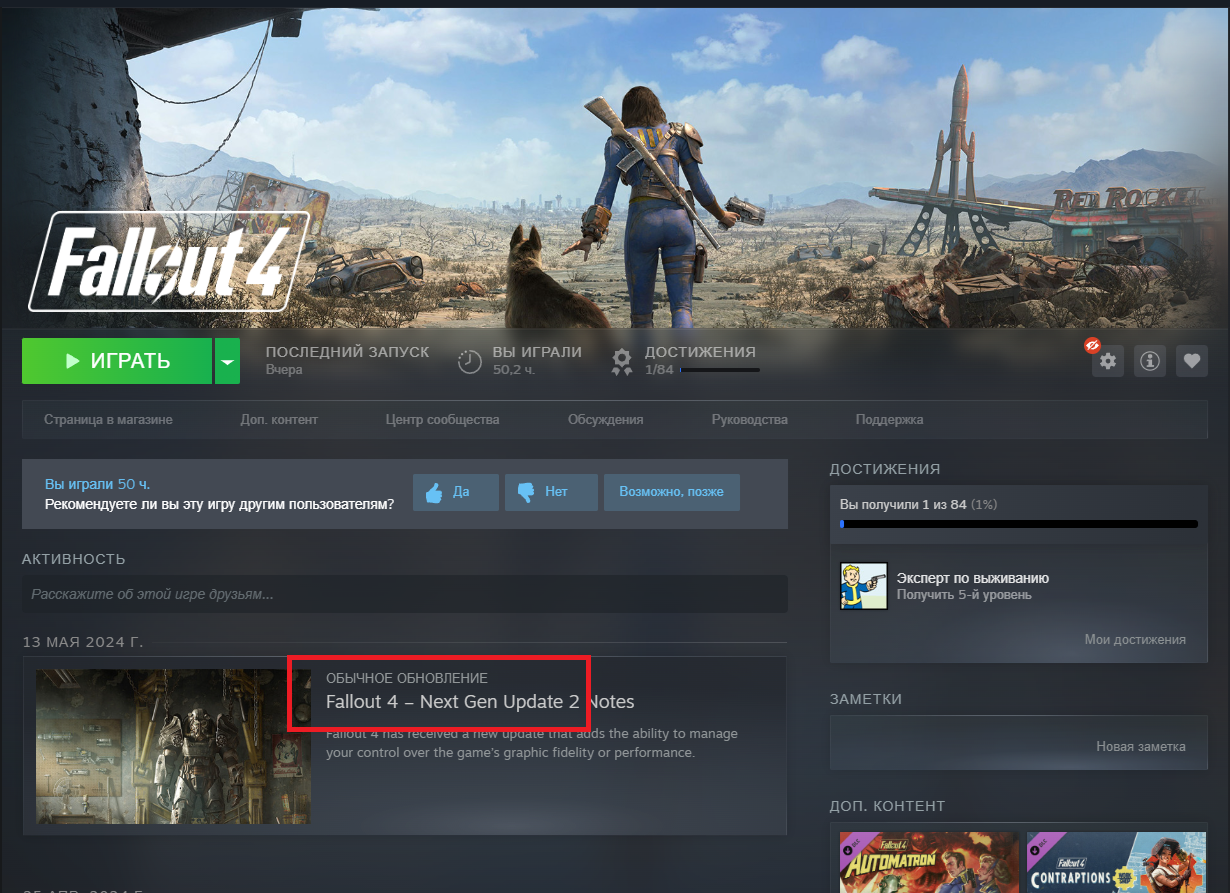The width and height of the screenshot is (1230, 893).
Task: Click the settings gear icon
Action: coord(1108,361)
